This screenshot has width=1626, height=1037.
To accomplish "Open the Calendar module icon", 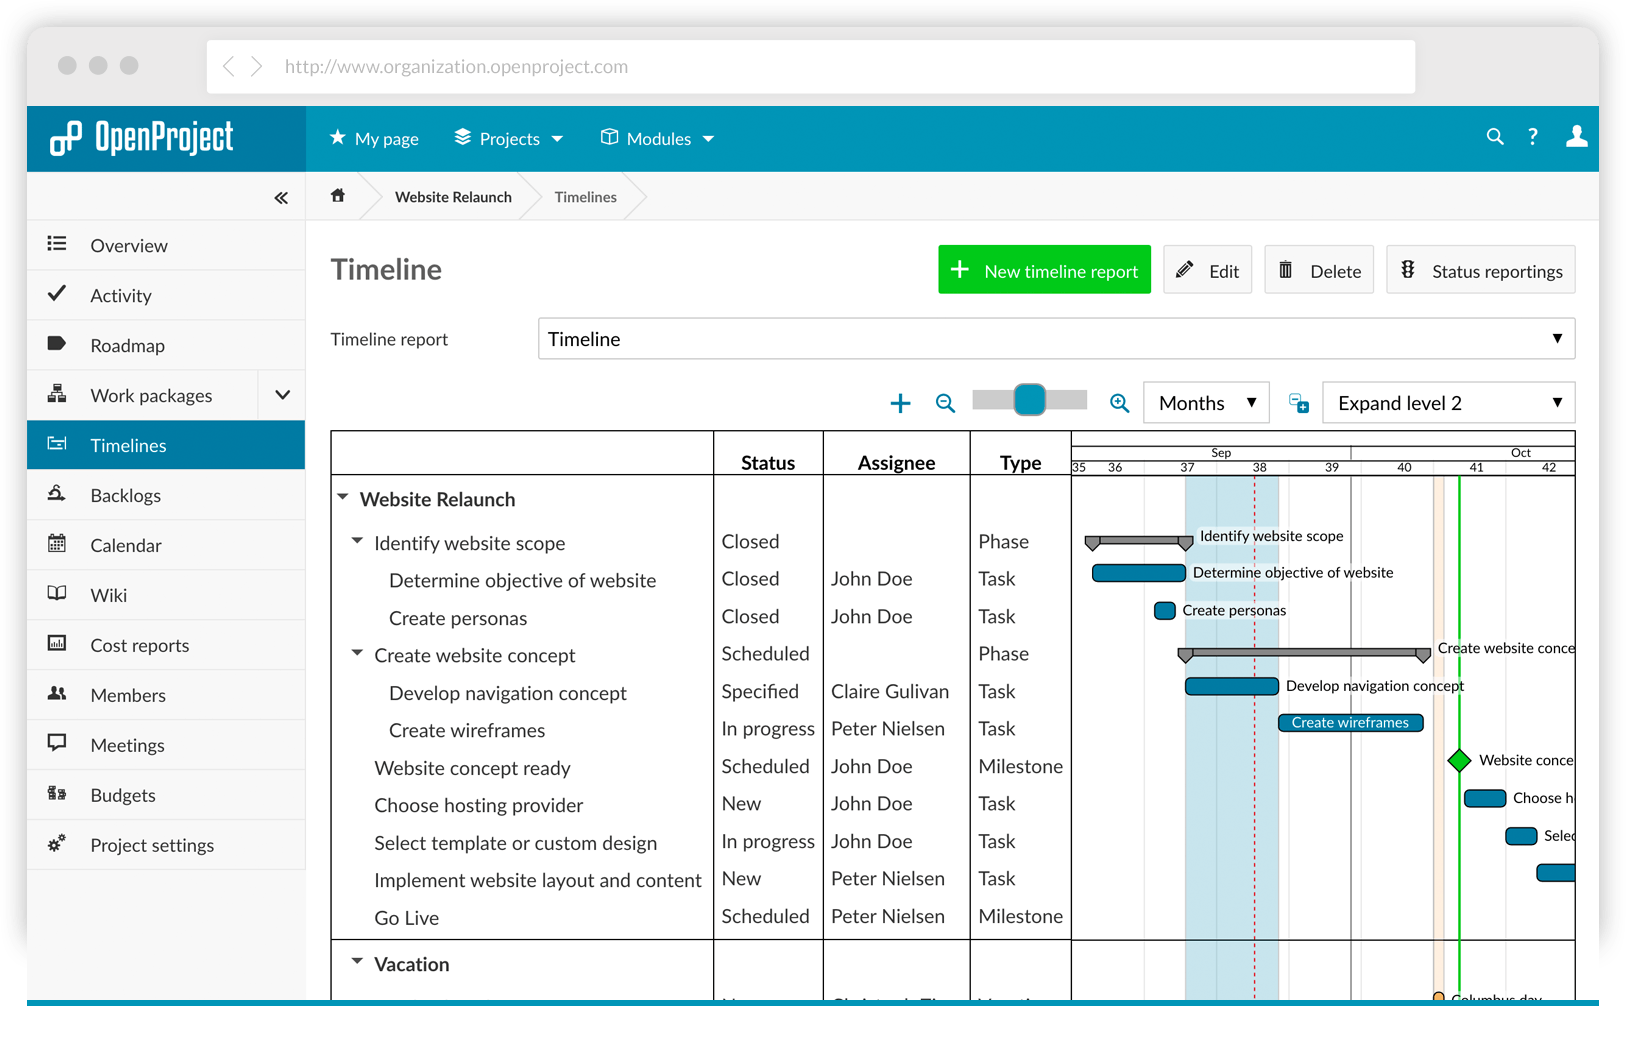I will (x=59, y=545).
